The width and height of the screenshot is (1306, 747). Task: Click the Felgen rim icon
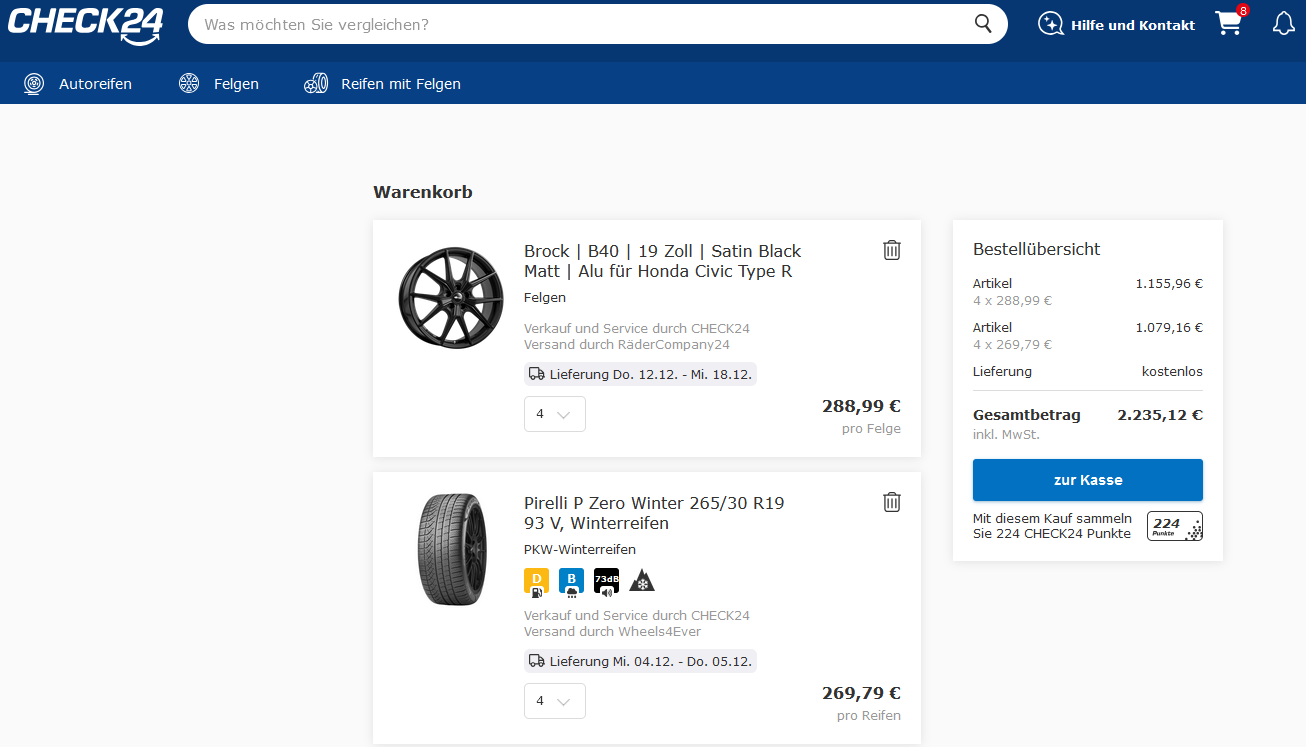(x=189, y=84)
